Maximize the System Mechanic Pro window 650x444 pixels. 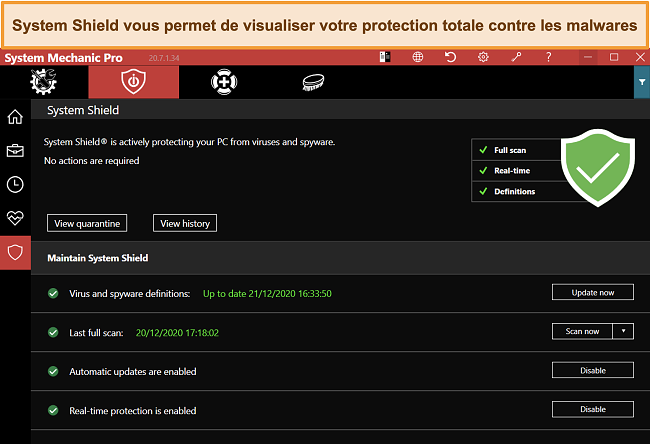click(614, 57)
